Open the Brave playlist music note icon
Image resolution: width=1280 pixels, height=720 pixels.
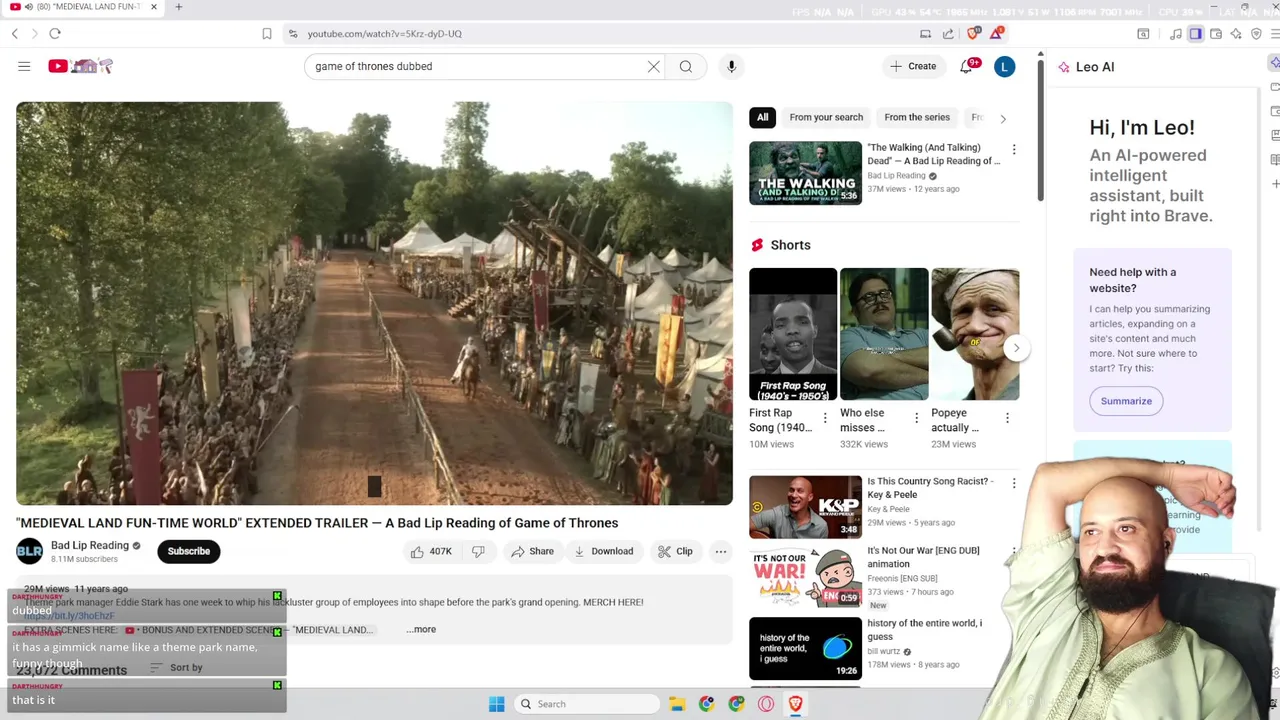coord(1176,34)
